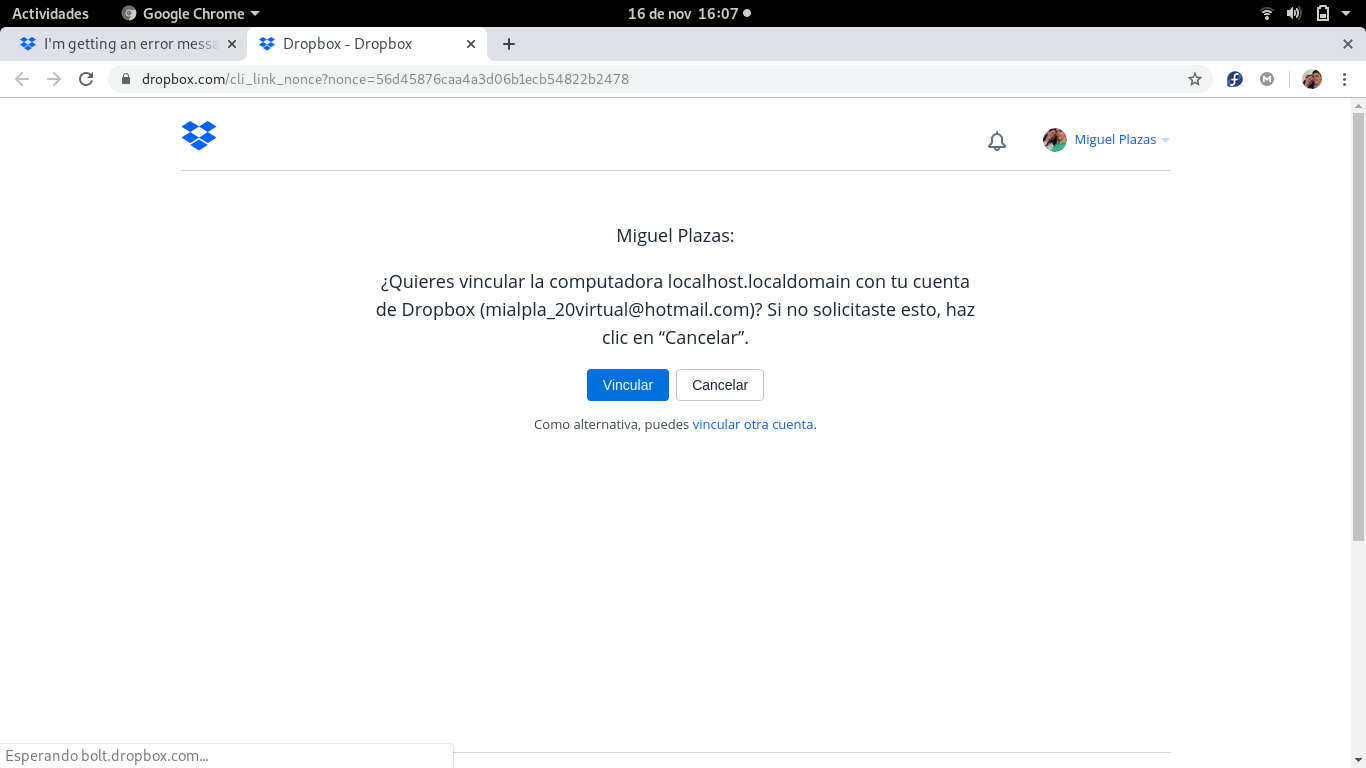Click the clock showing 16 de nov 16:07

point(683,13)
